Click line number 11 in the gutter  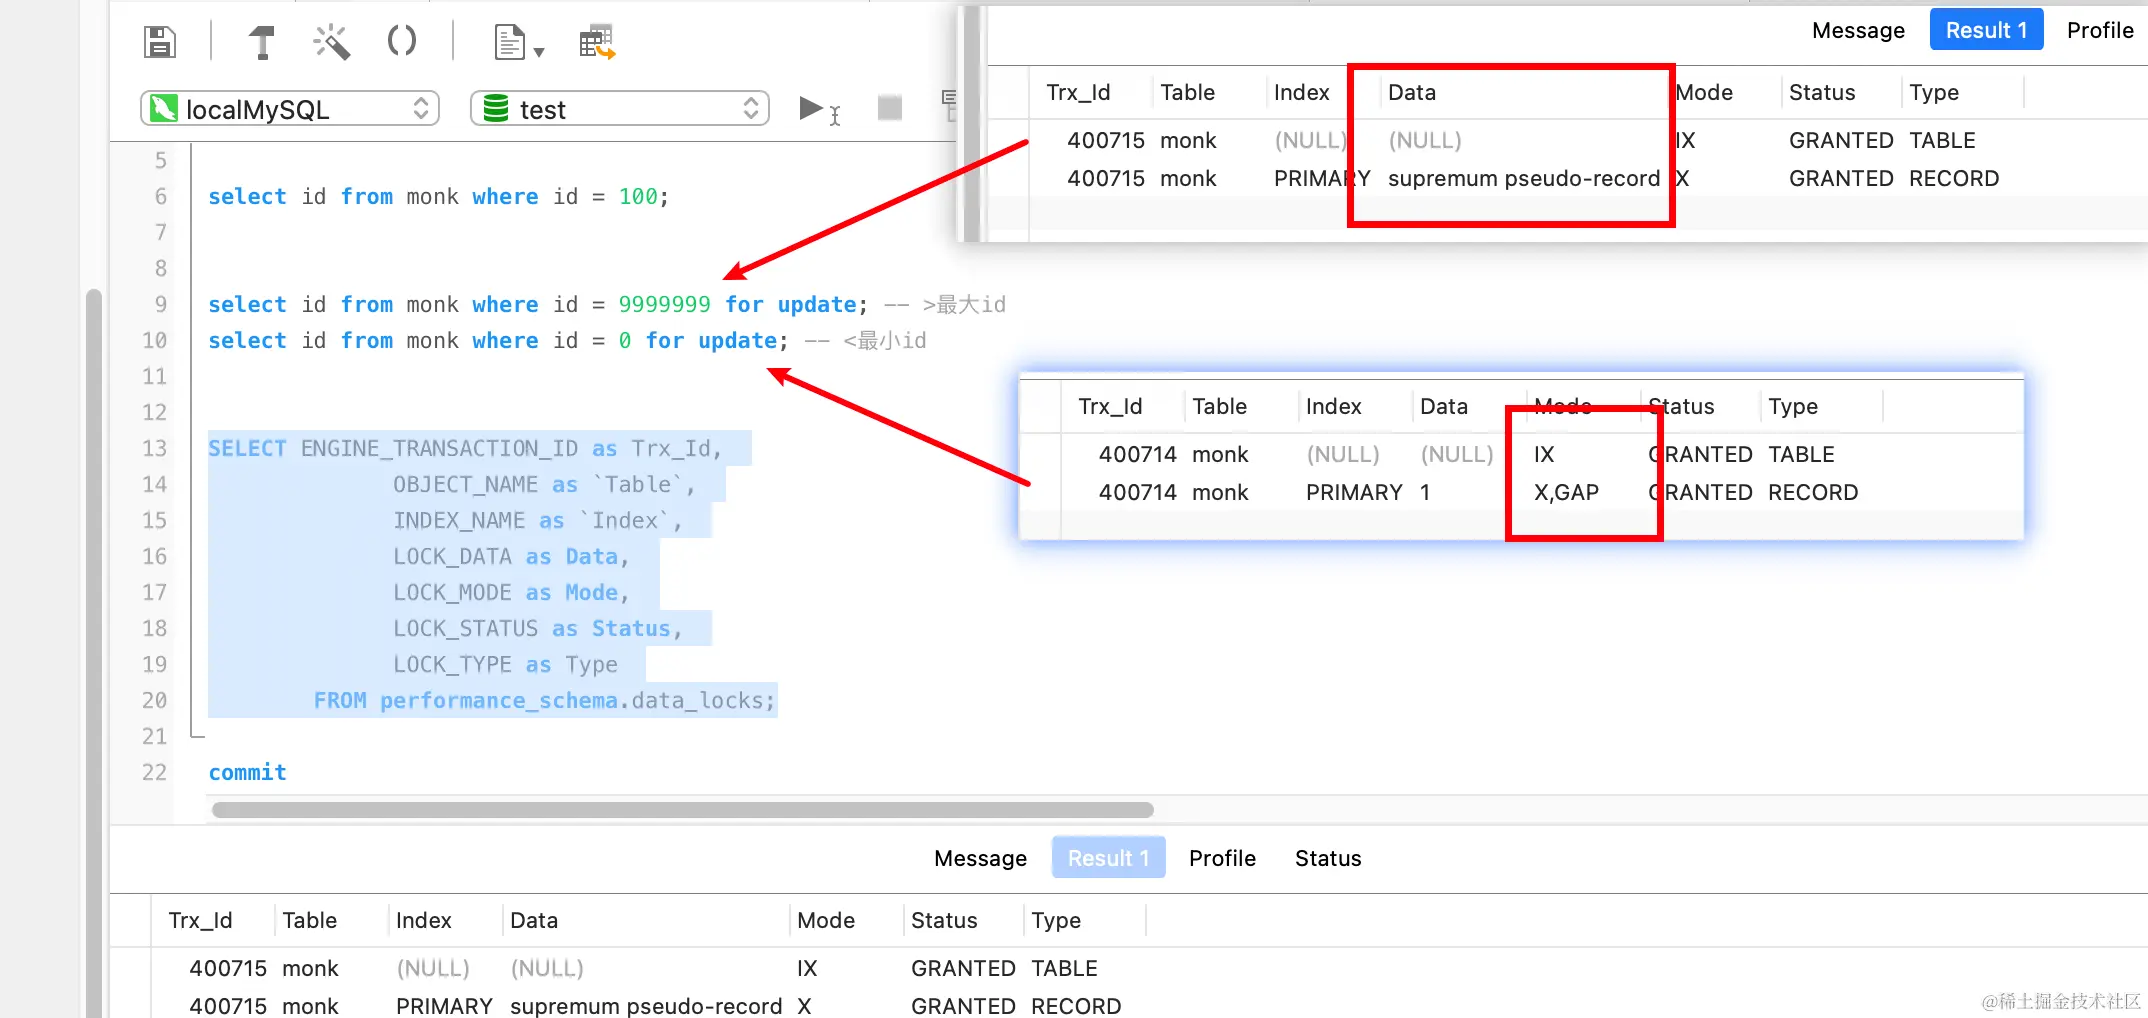154,376
